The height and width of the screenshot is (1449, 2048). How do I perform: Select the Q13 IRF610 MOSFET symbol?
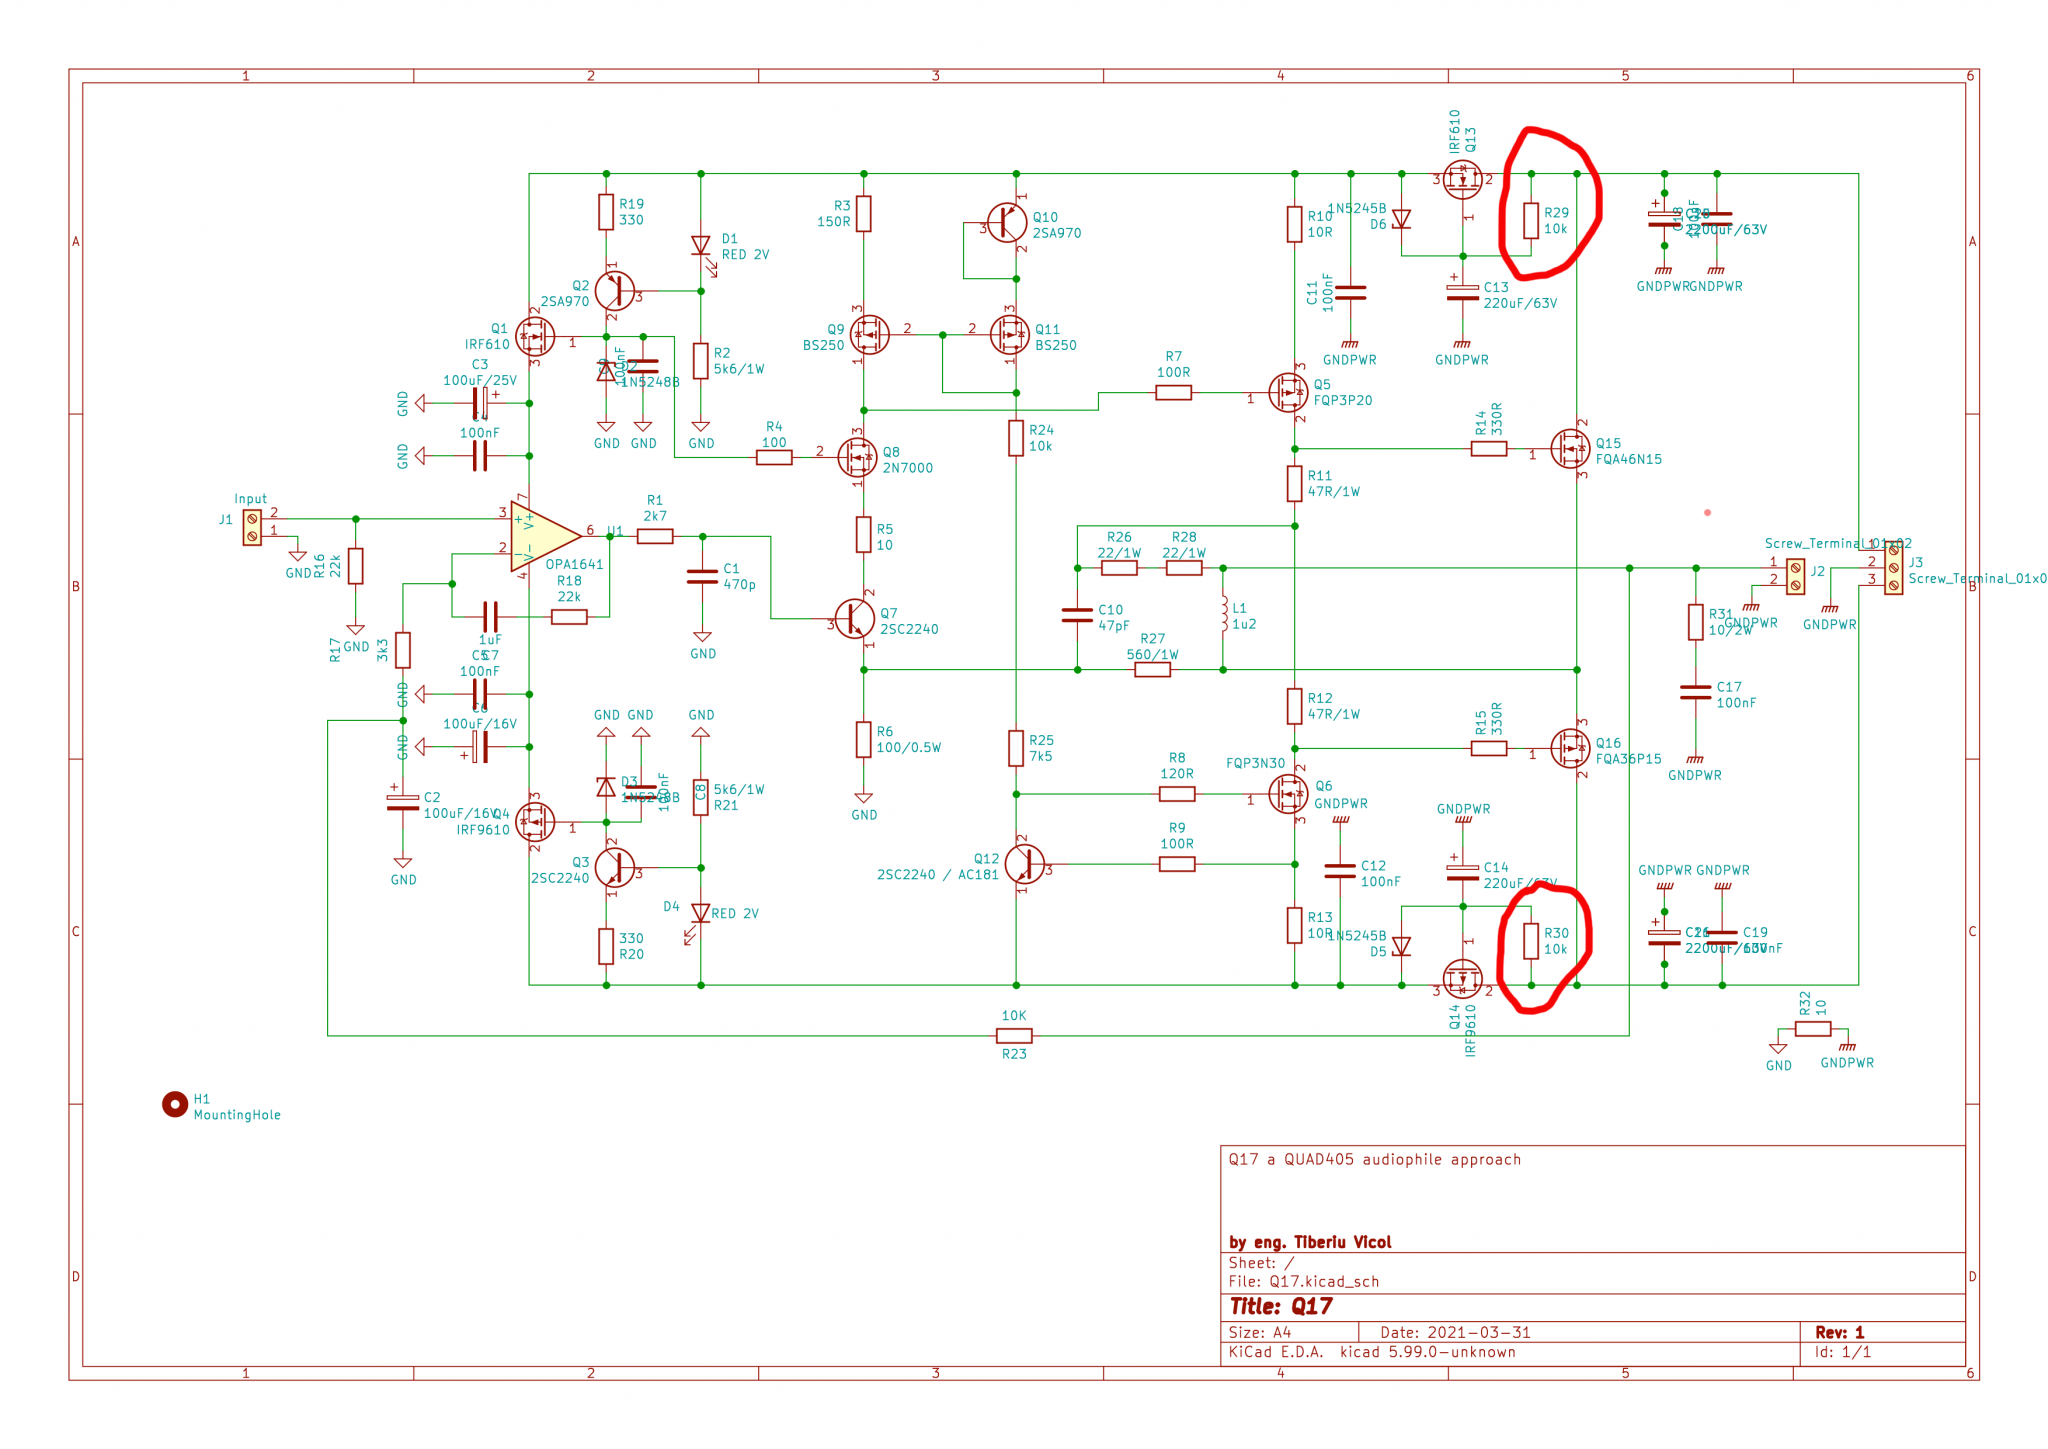pyautogui.click(x=1463, y=180)
